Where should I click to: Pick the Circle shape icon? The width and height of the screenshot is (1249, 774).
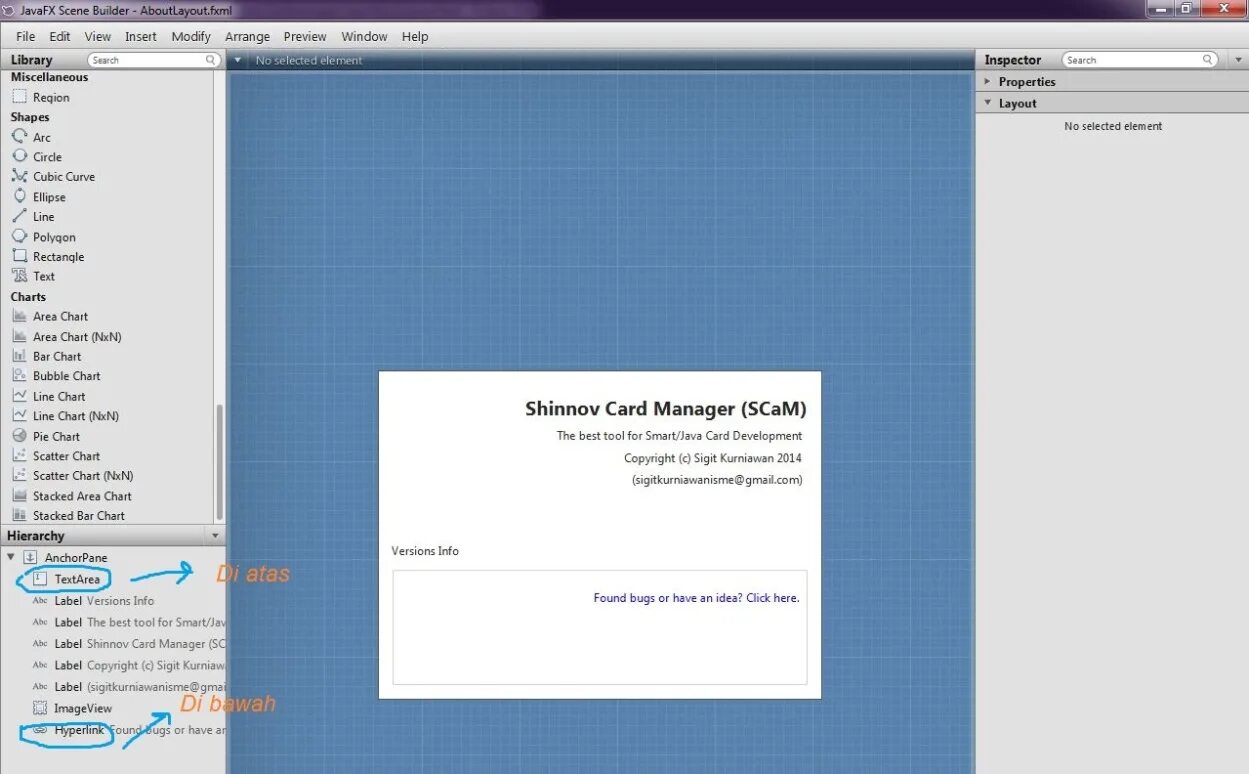[19, 156]
